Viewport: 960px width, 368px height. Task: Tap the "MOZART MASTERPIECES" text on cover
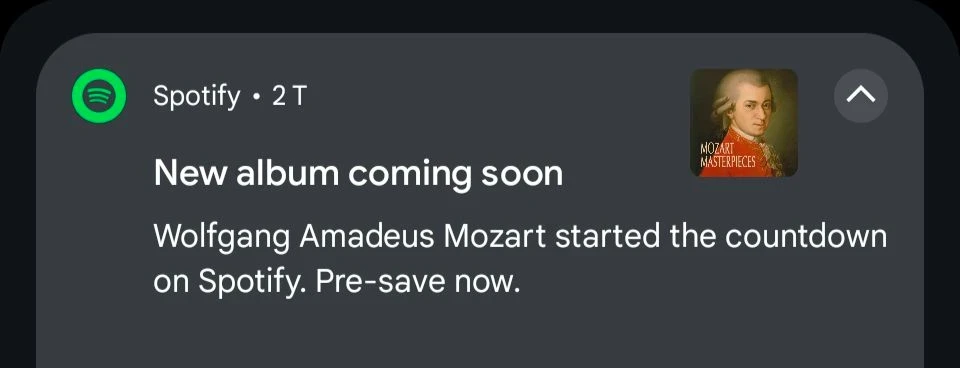(x=727, y=157)
